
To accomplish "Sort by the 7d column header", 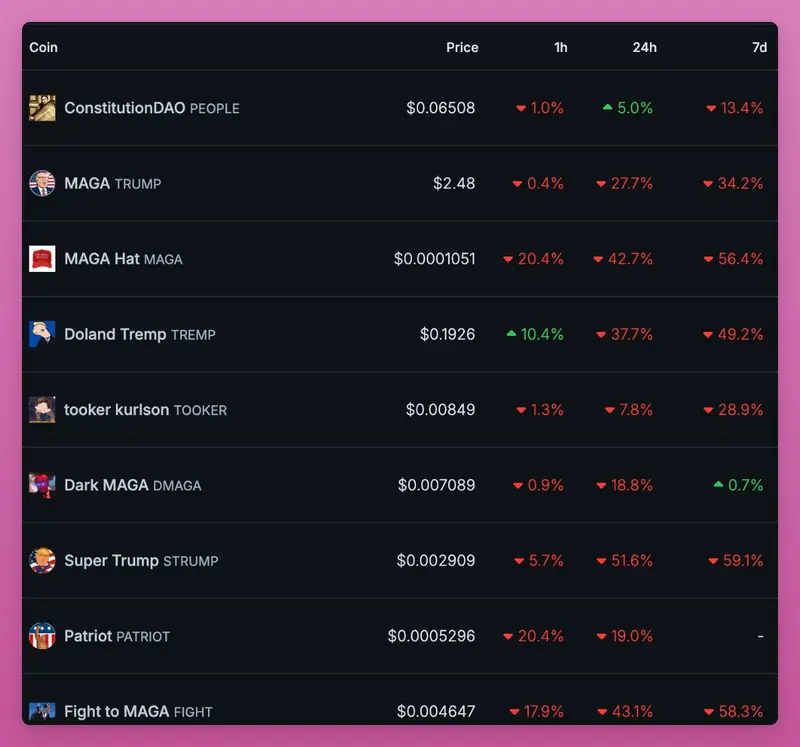I will pyautogui.click(x=759, y=47).
